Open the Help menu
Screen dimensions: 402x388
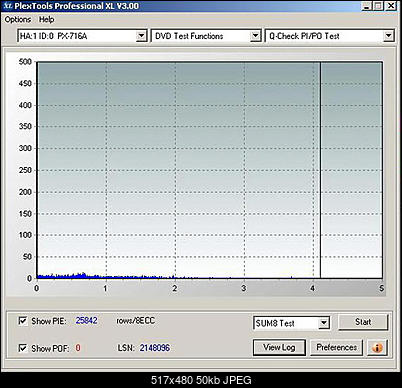coord(46,20)
